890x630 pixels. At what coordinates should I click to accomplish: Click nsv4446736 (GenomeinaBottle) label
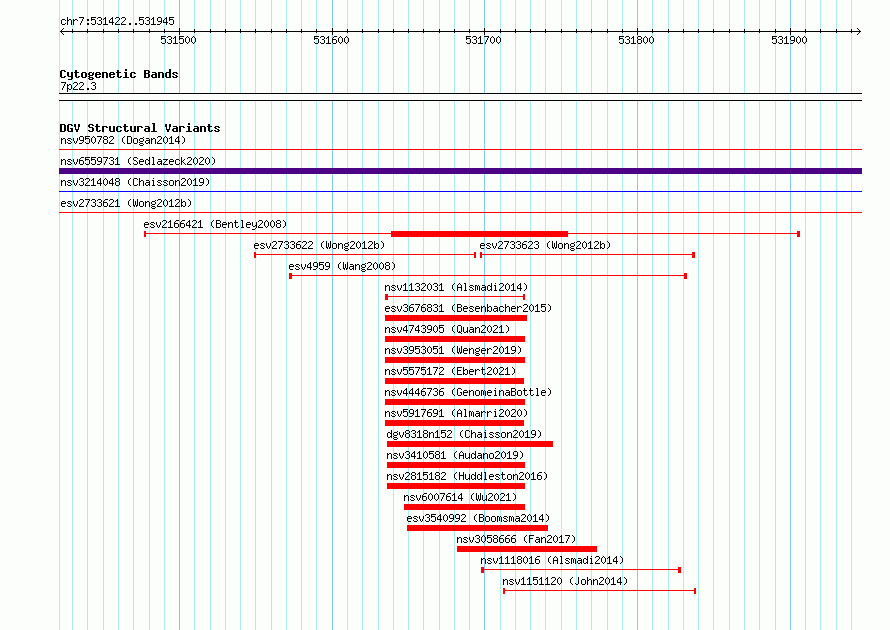[x=468, y=392]
